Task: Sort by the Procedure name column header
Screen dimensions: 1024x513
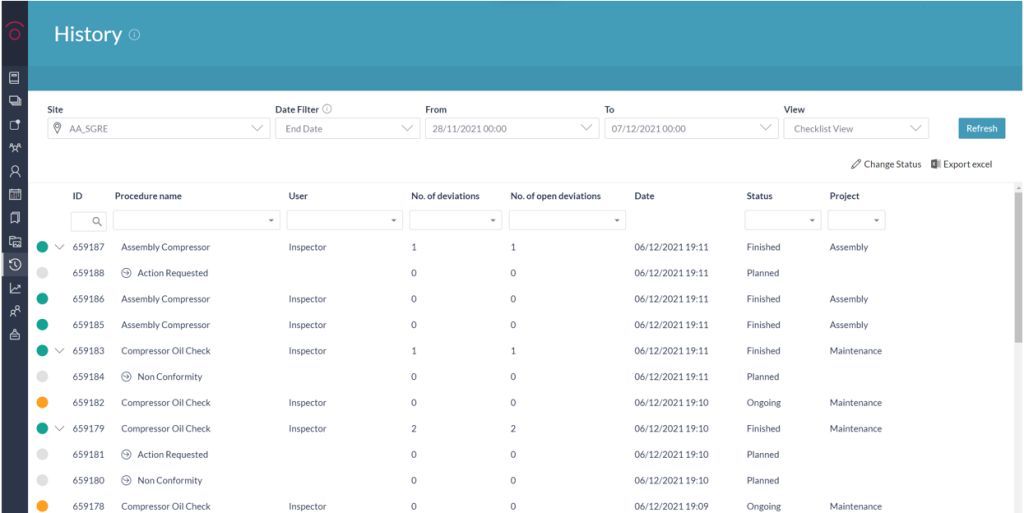Action: [148, 196]
